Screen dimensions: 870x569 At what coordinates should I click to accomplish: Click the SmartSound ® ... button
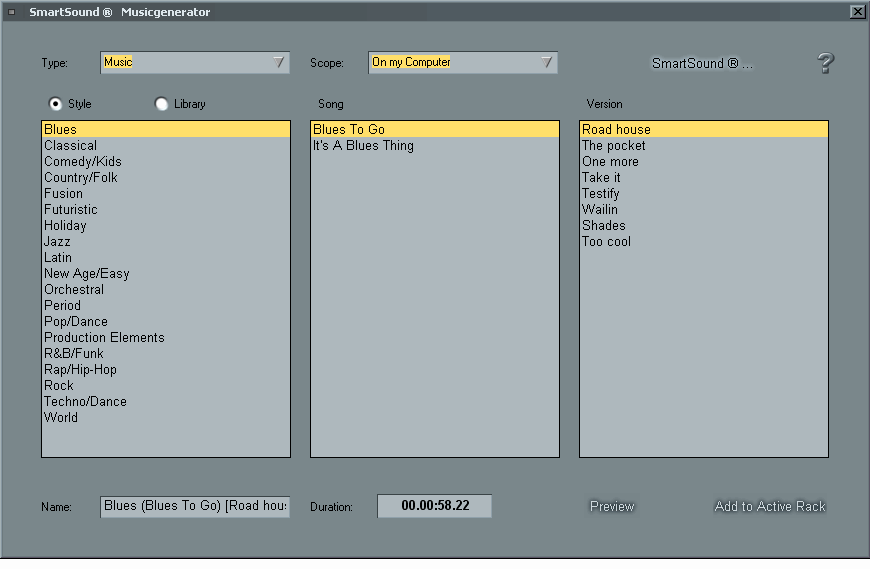pos(702,63)
